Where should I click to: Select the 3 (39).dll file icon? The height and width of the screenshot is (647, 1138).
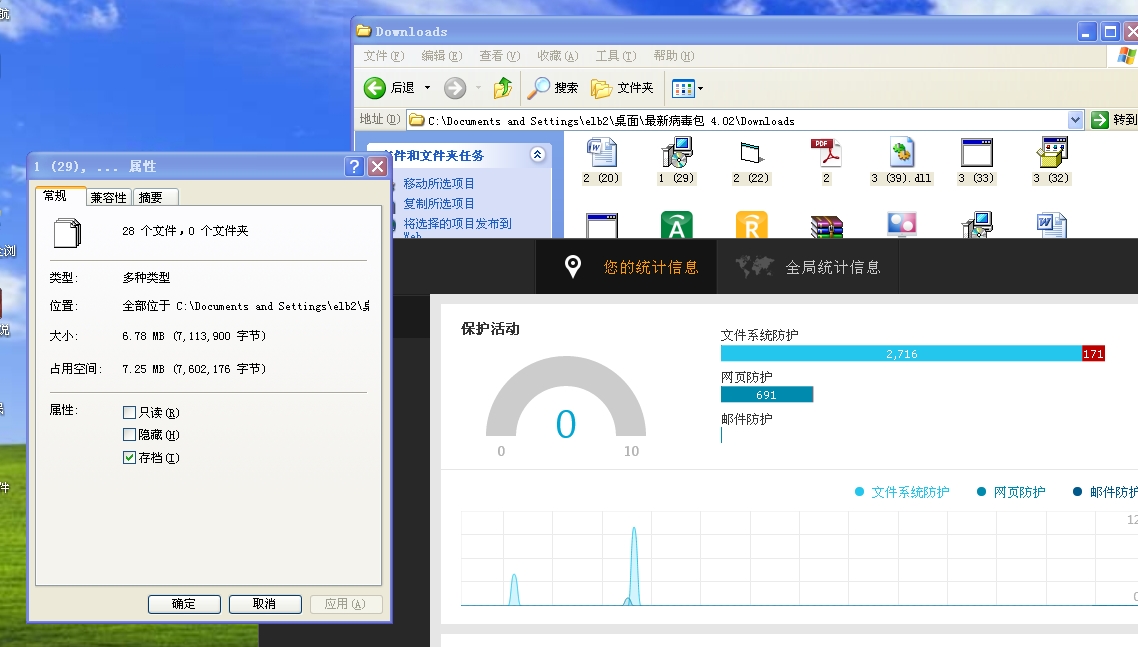coord(902,154)
